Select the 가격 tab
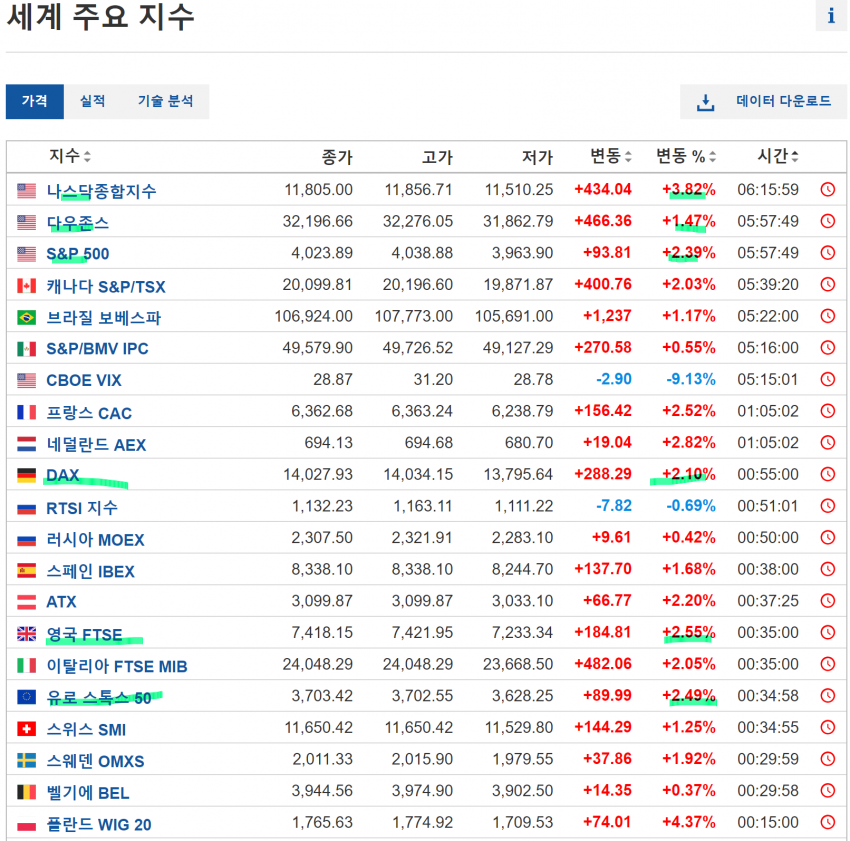This screenshot has height=841, width=850. pos(35,101)
